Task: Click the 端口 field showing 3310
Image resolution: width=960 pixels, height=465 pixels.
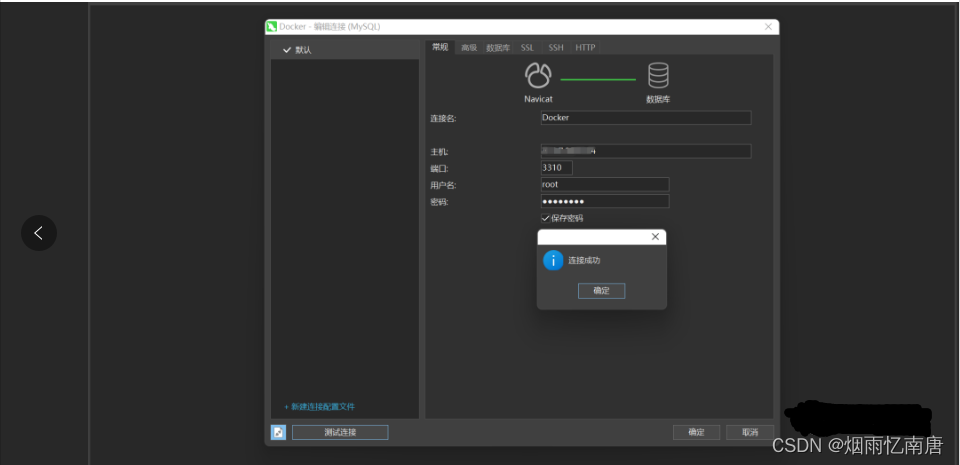Action: [x=557, y=168]
